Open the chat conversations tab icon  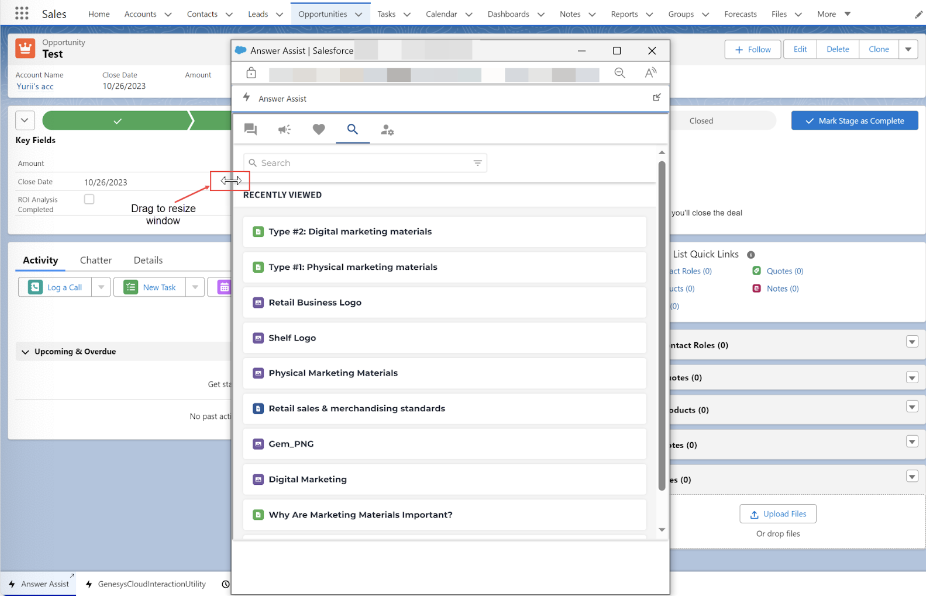click(x=250, y=129)
